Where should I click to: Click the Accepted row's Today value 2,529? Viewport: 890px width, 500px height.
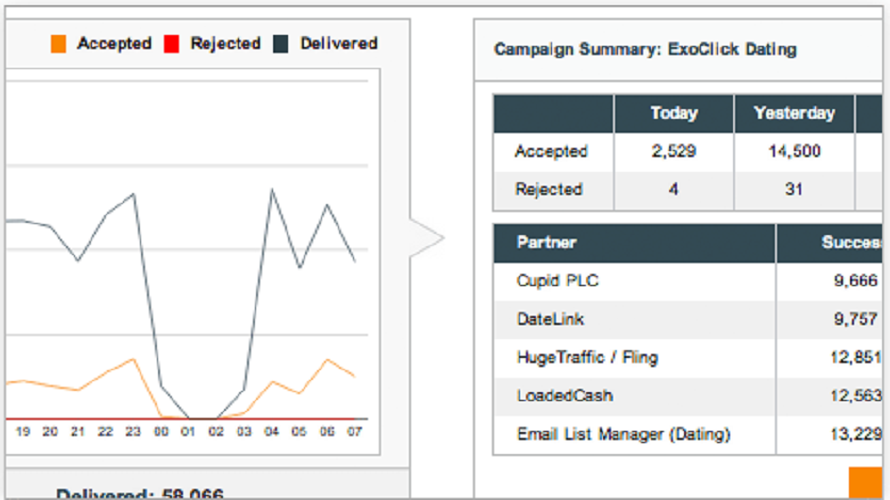(x=674, y=152)
